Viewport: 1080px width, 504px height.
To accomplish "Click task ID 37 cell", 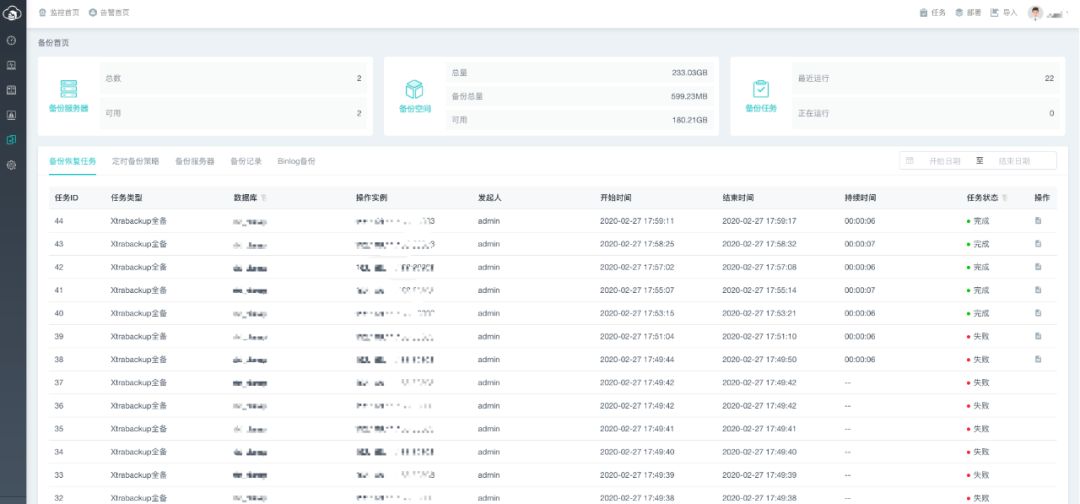I will pyautogui.click(x=59, y=383).
